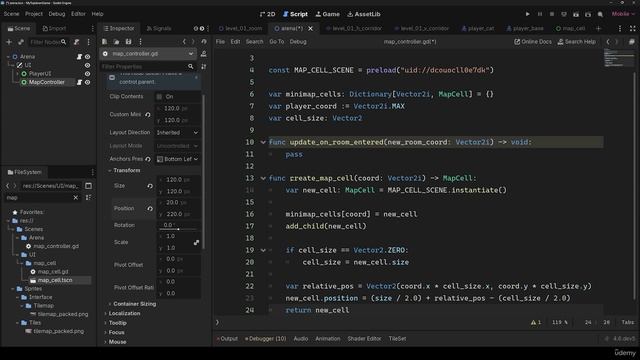The width and height of the screenshot is (640, 360).
Task: Reset Position property to default
Action: click(150, 209)
